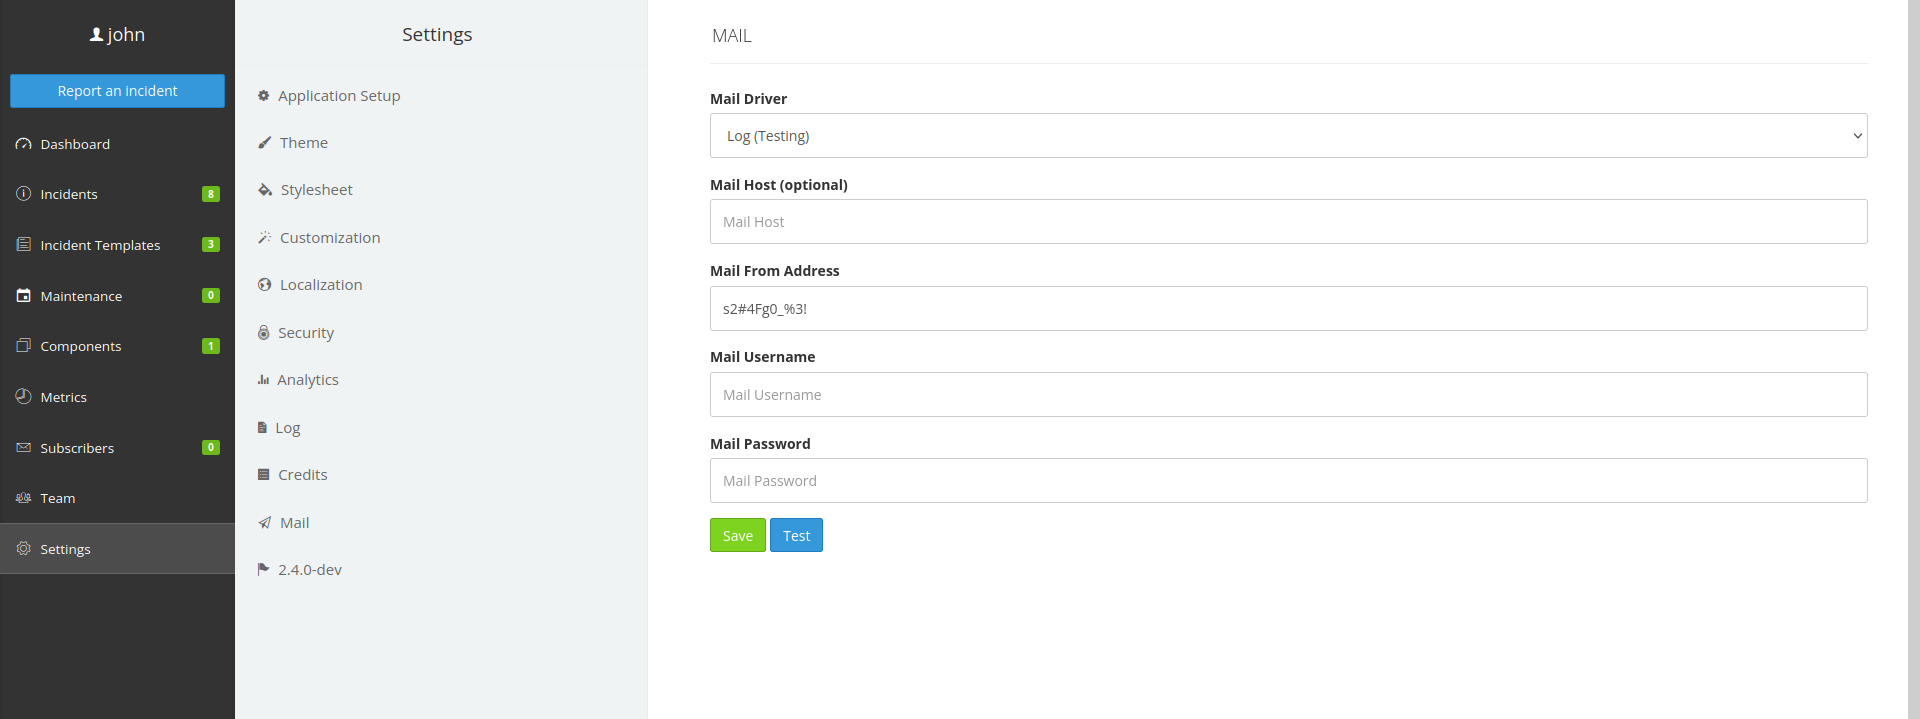Click Report an incident button
The height and width of the screenshot is (719, 1920).
(117, 91)
